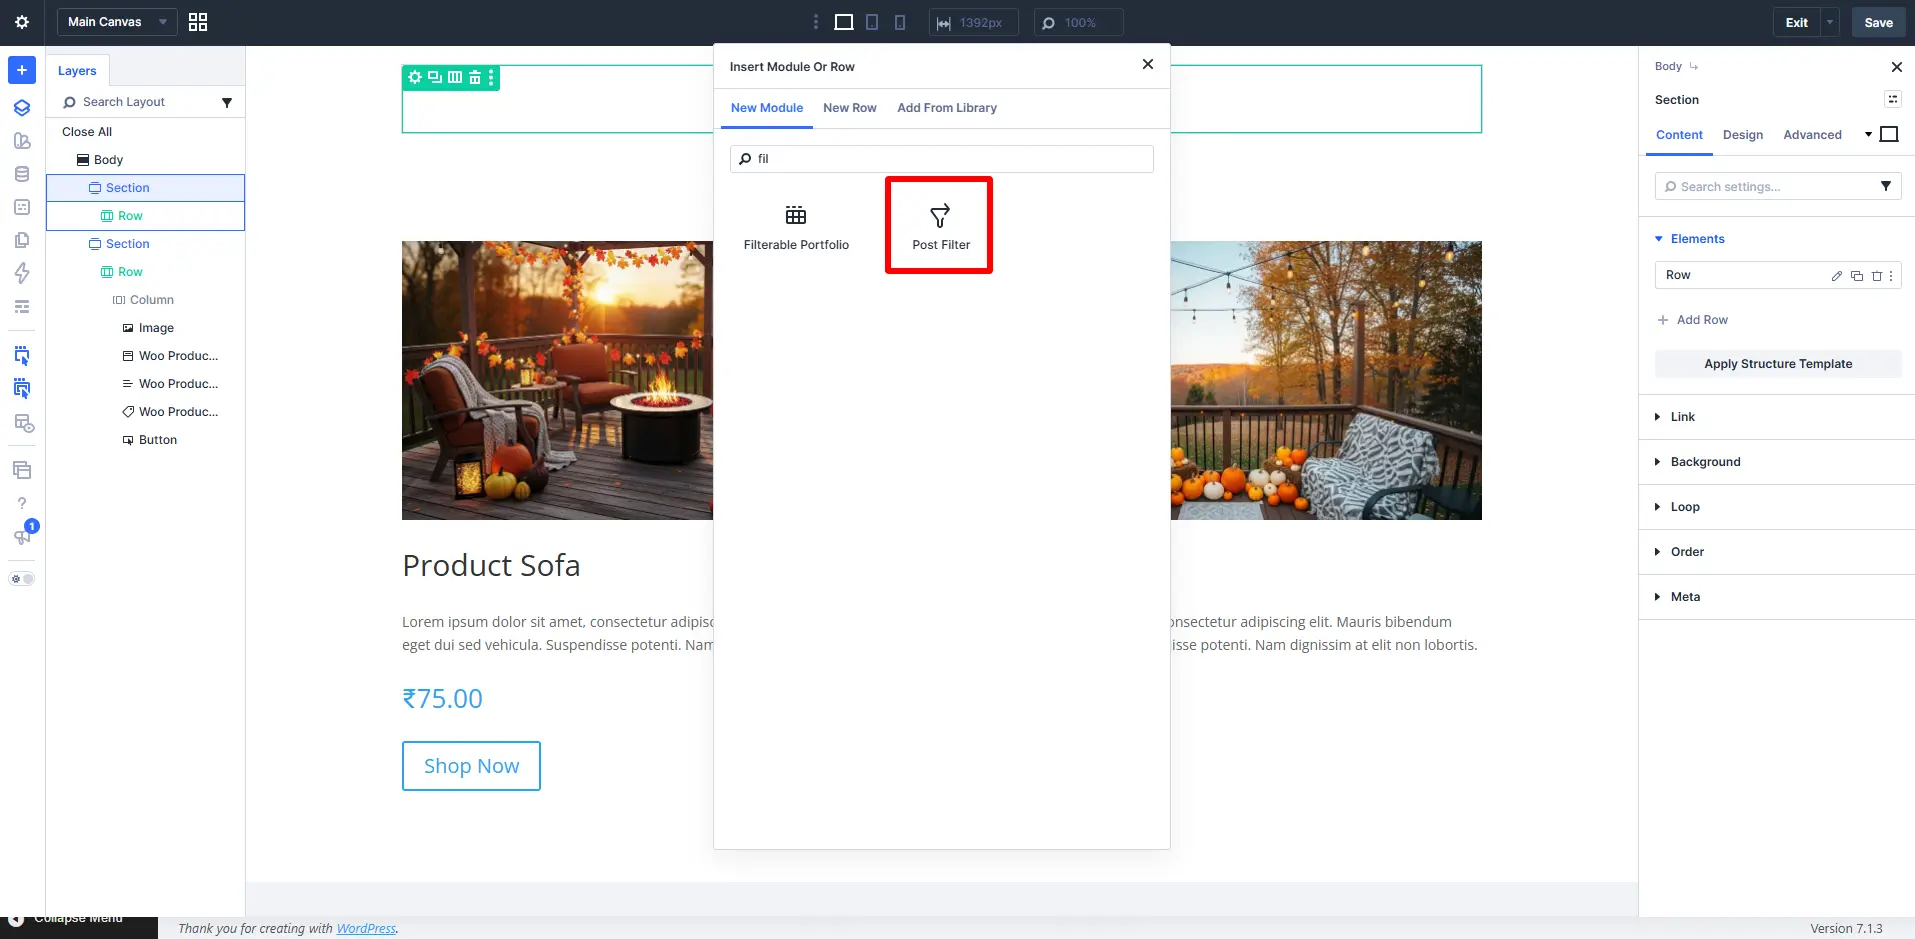Open the Layers panel icon in sidebar
The image size is (1915, 939).
click(22, 108)
